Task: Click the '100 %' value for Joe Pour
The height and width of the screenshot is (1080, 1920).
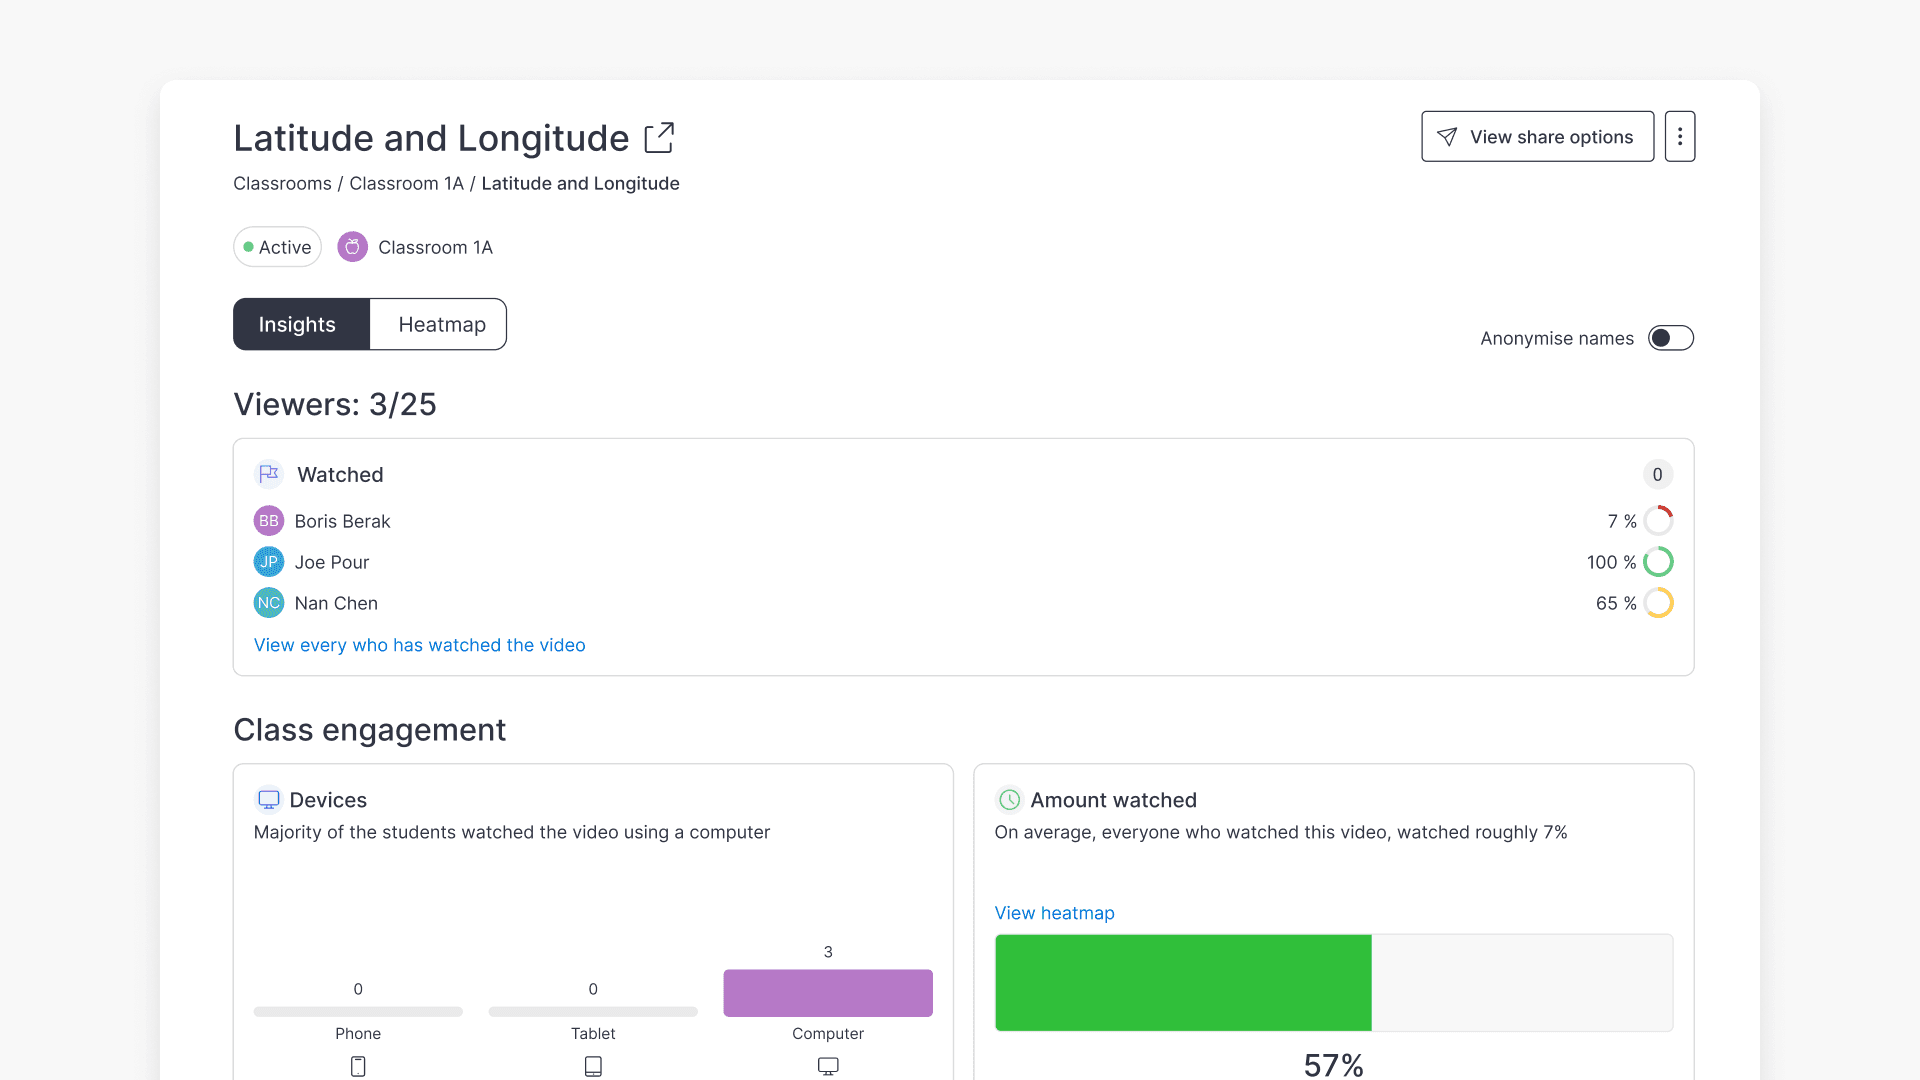Action: pyautogui.click(x=1611, y=562)
